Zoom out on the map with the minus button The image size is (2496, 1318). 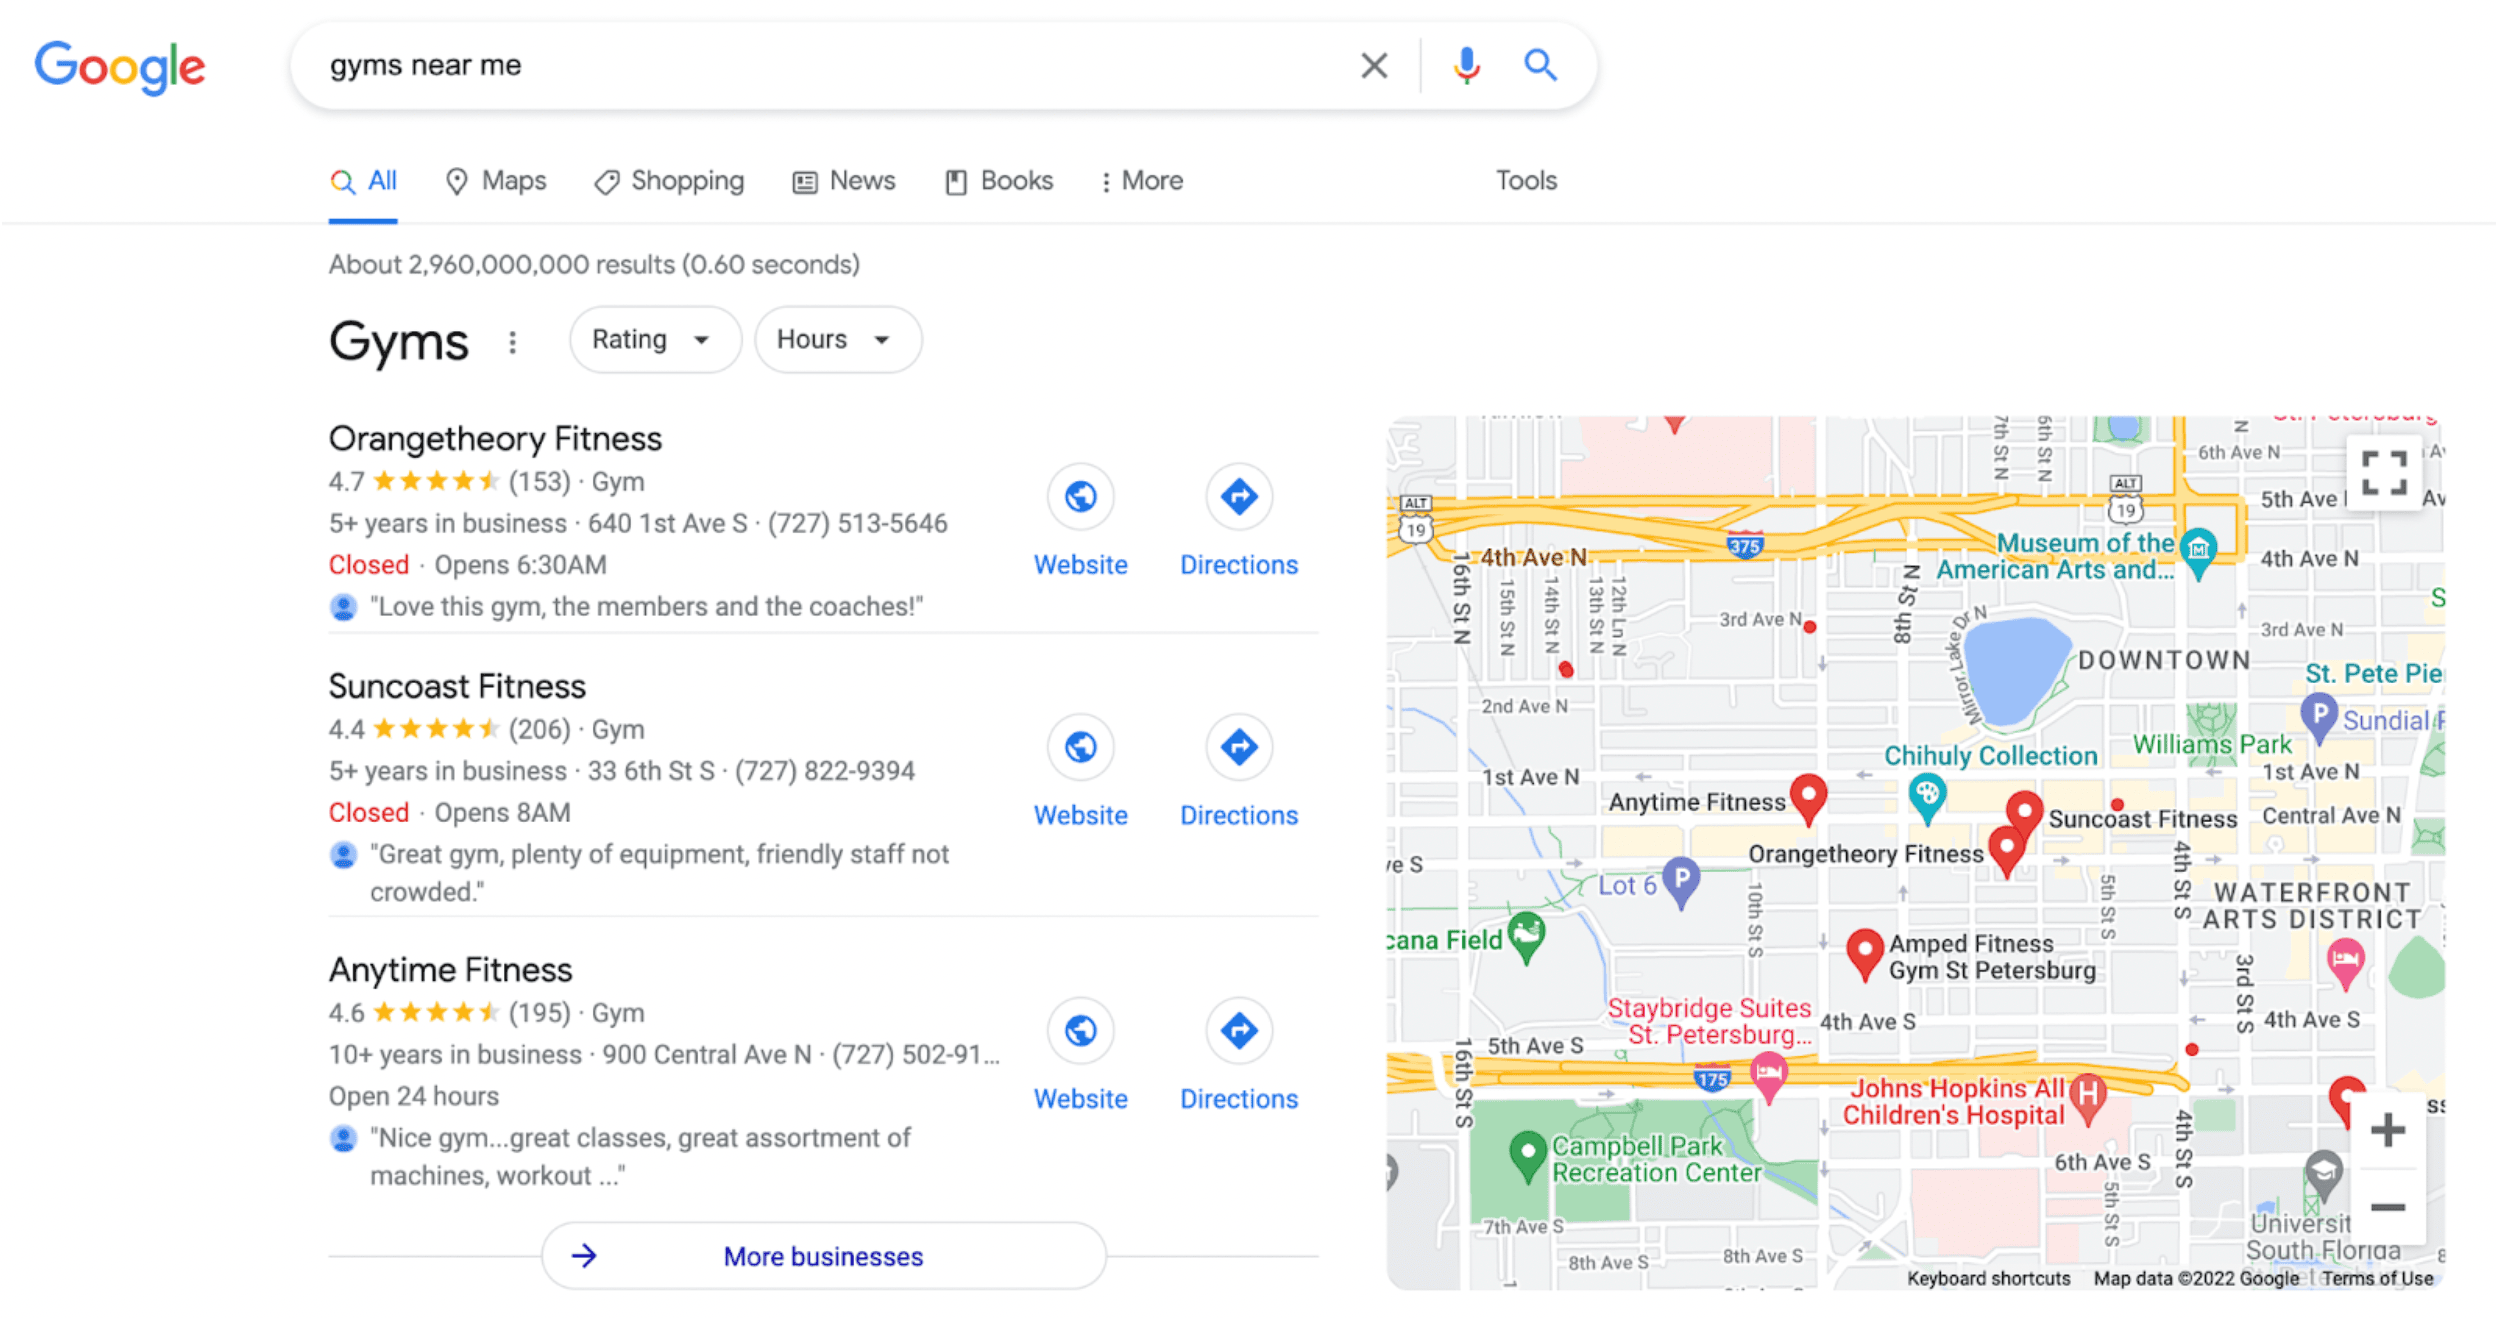click(x=2387, y=1207)
